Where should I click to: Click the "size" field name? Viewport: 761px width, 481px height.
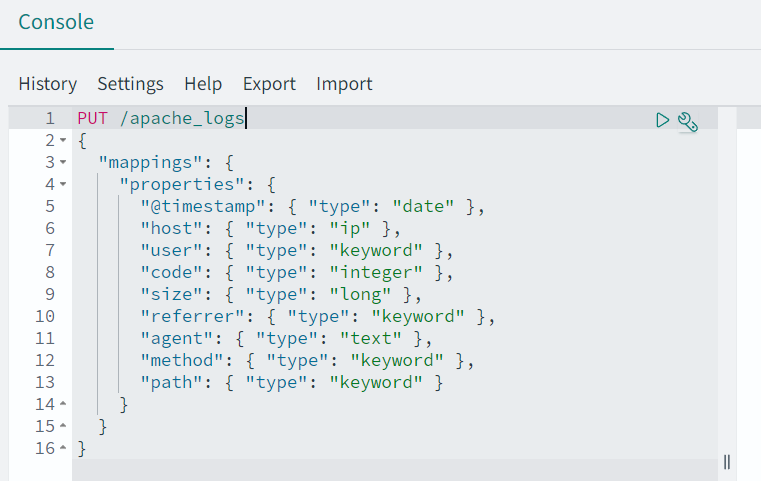tap(171, 294)
